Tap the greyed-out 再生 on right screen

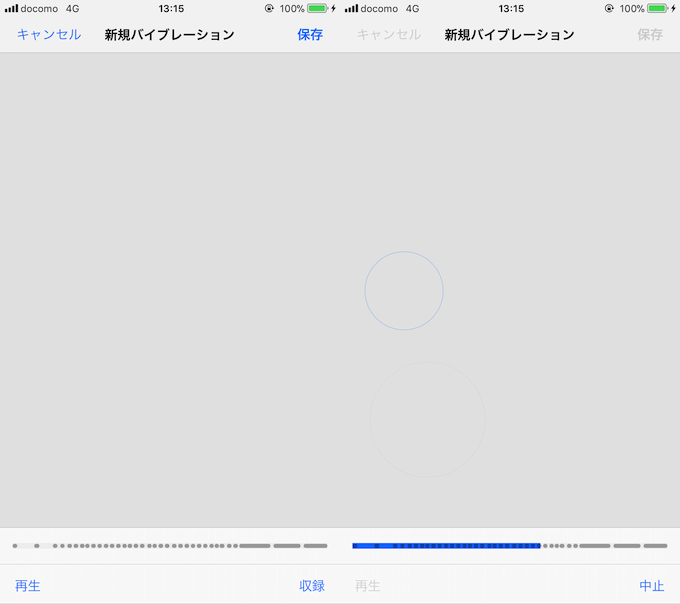pyautogui.click(x=368, y=586)
